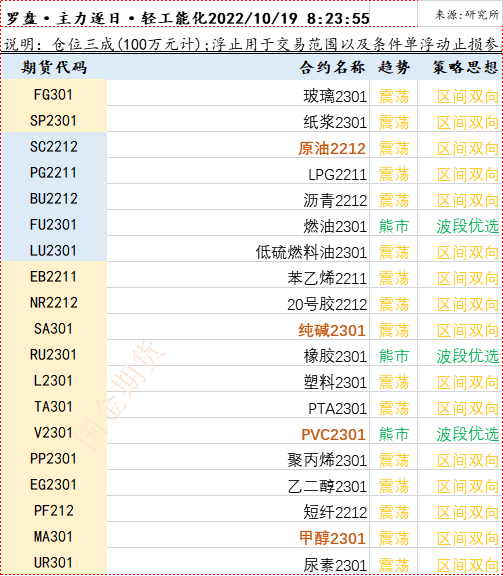Click 区间双向 strategy in 纯碱2301 row
The image size is (503, 576).
[468, 331]
